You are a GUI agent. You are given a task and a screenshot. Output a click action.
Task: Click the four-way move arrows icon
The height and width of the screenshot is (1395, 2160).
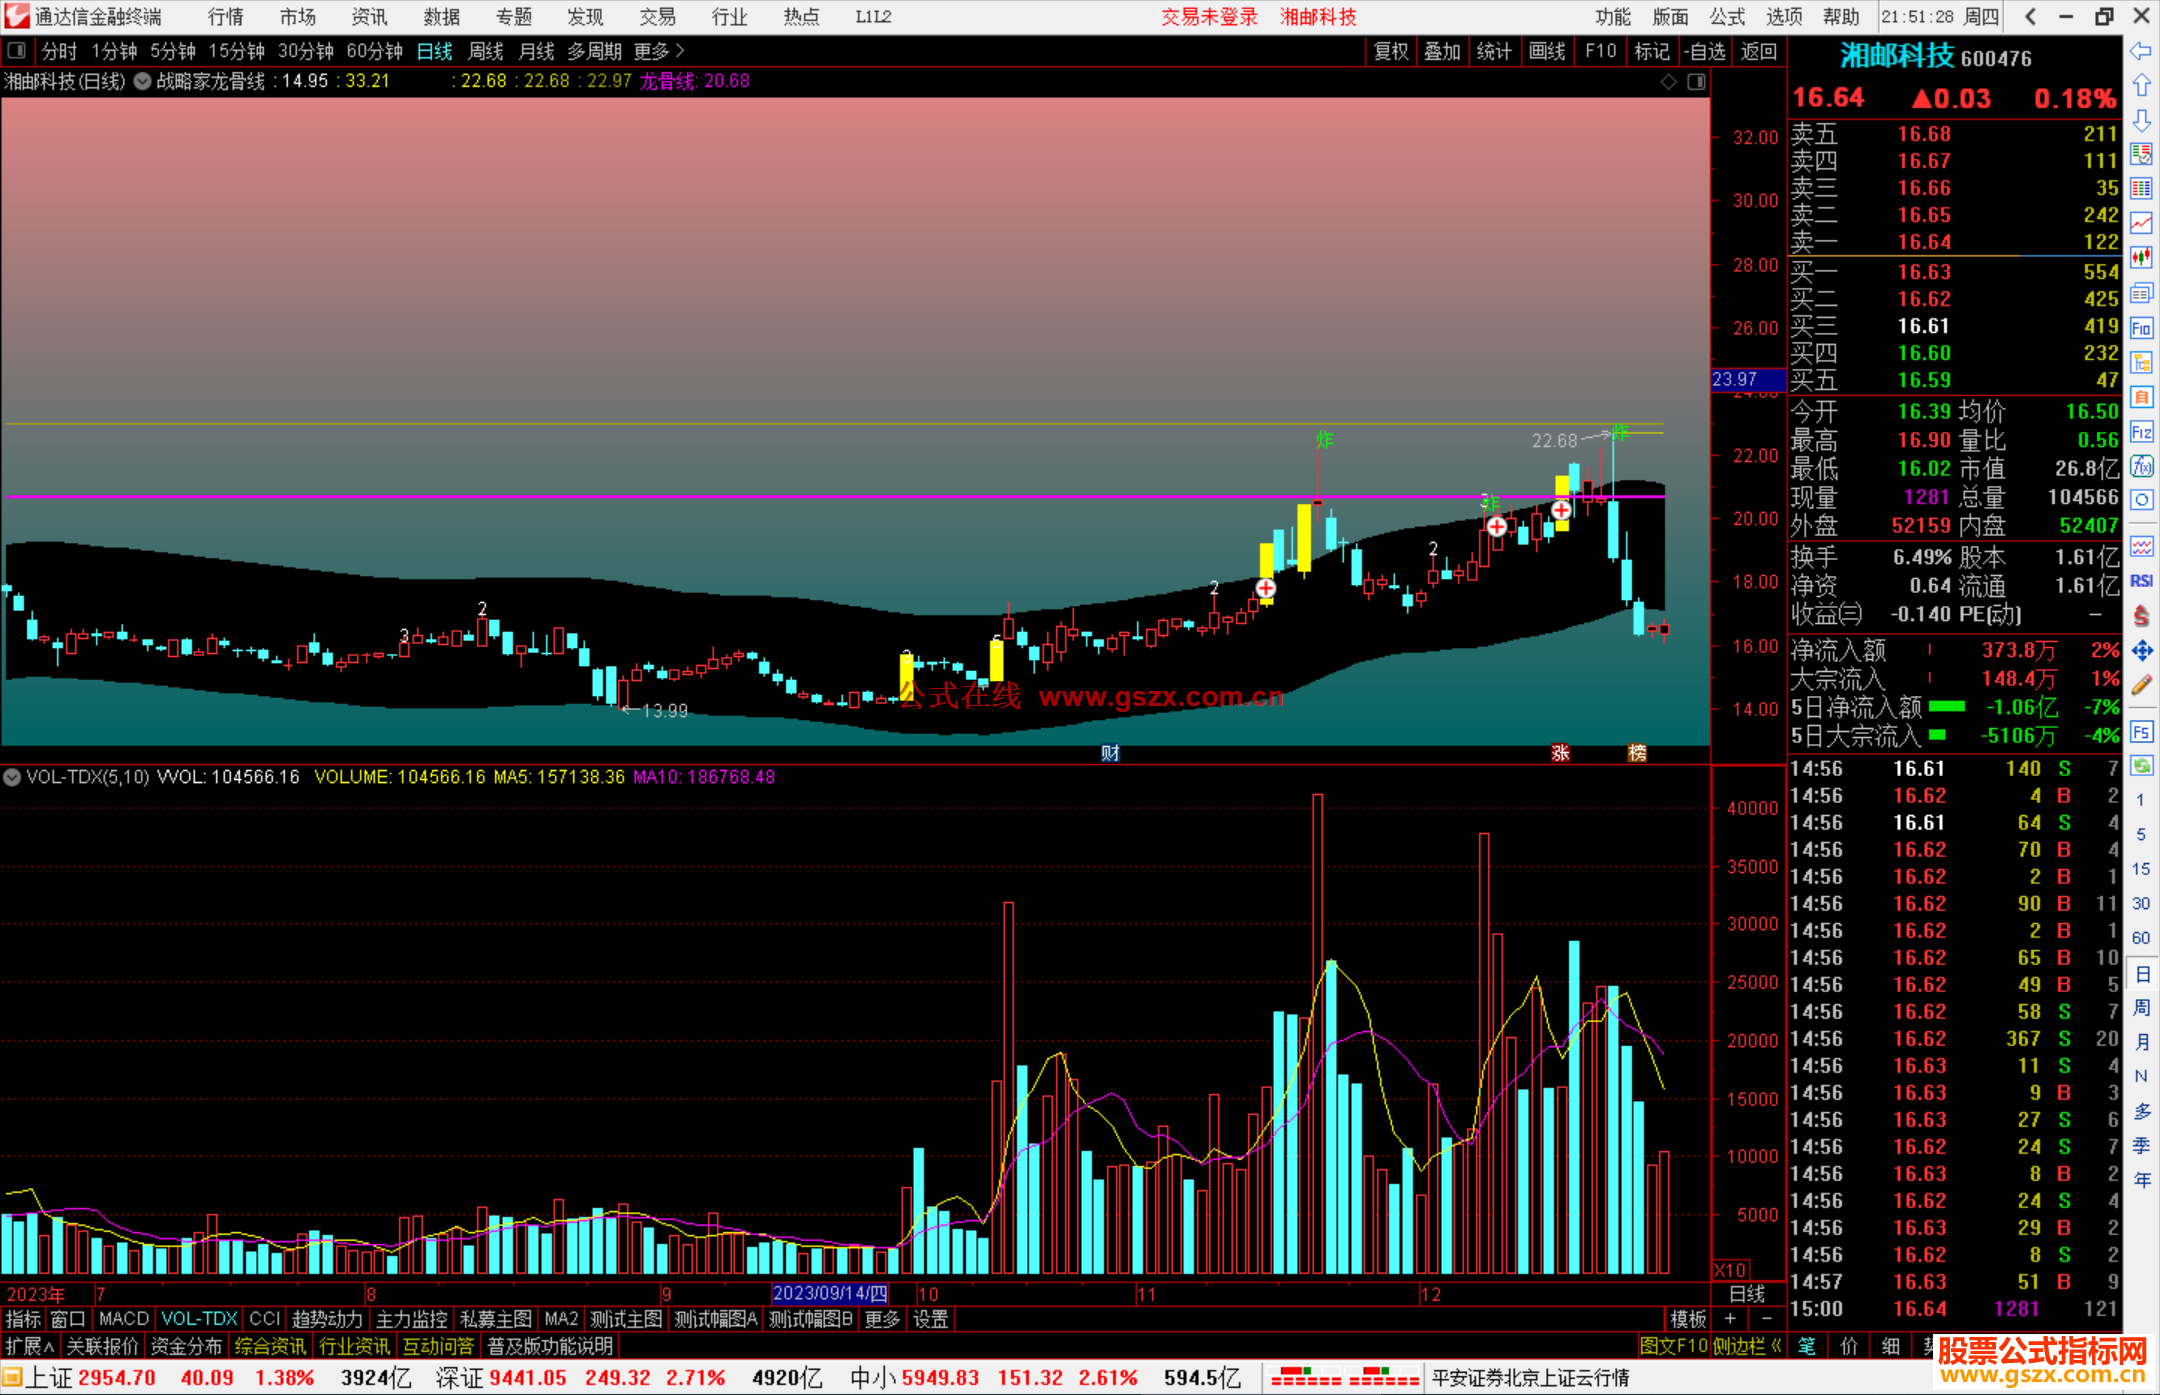2141,651
